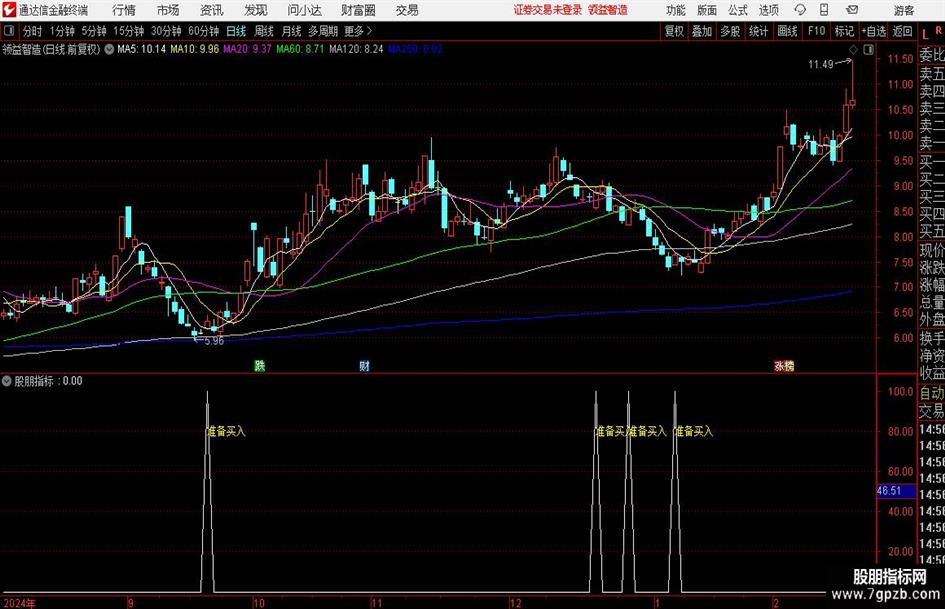Click the customer service headset icon
This screenshot has height=609, width=945.
(x=800, y=10)
